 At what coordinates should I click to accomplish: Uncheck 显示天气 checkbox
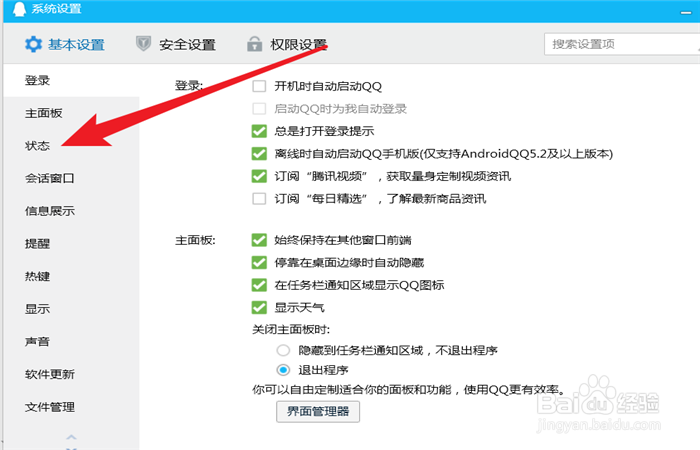pos(259,307)
